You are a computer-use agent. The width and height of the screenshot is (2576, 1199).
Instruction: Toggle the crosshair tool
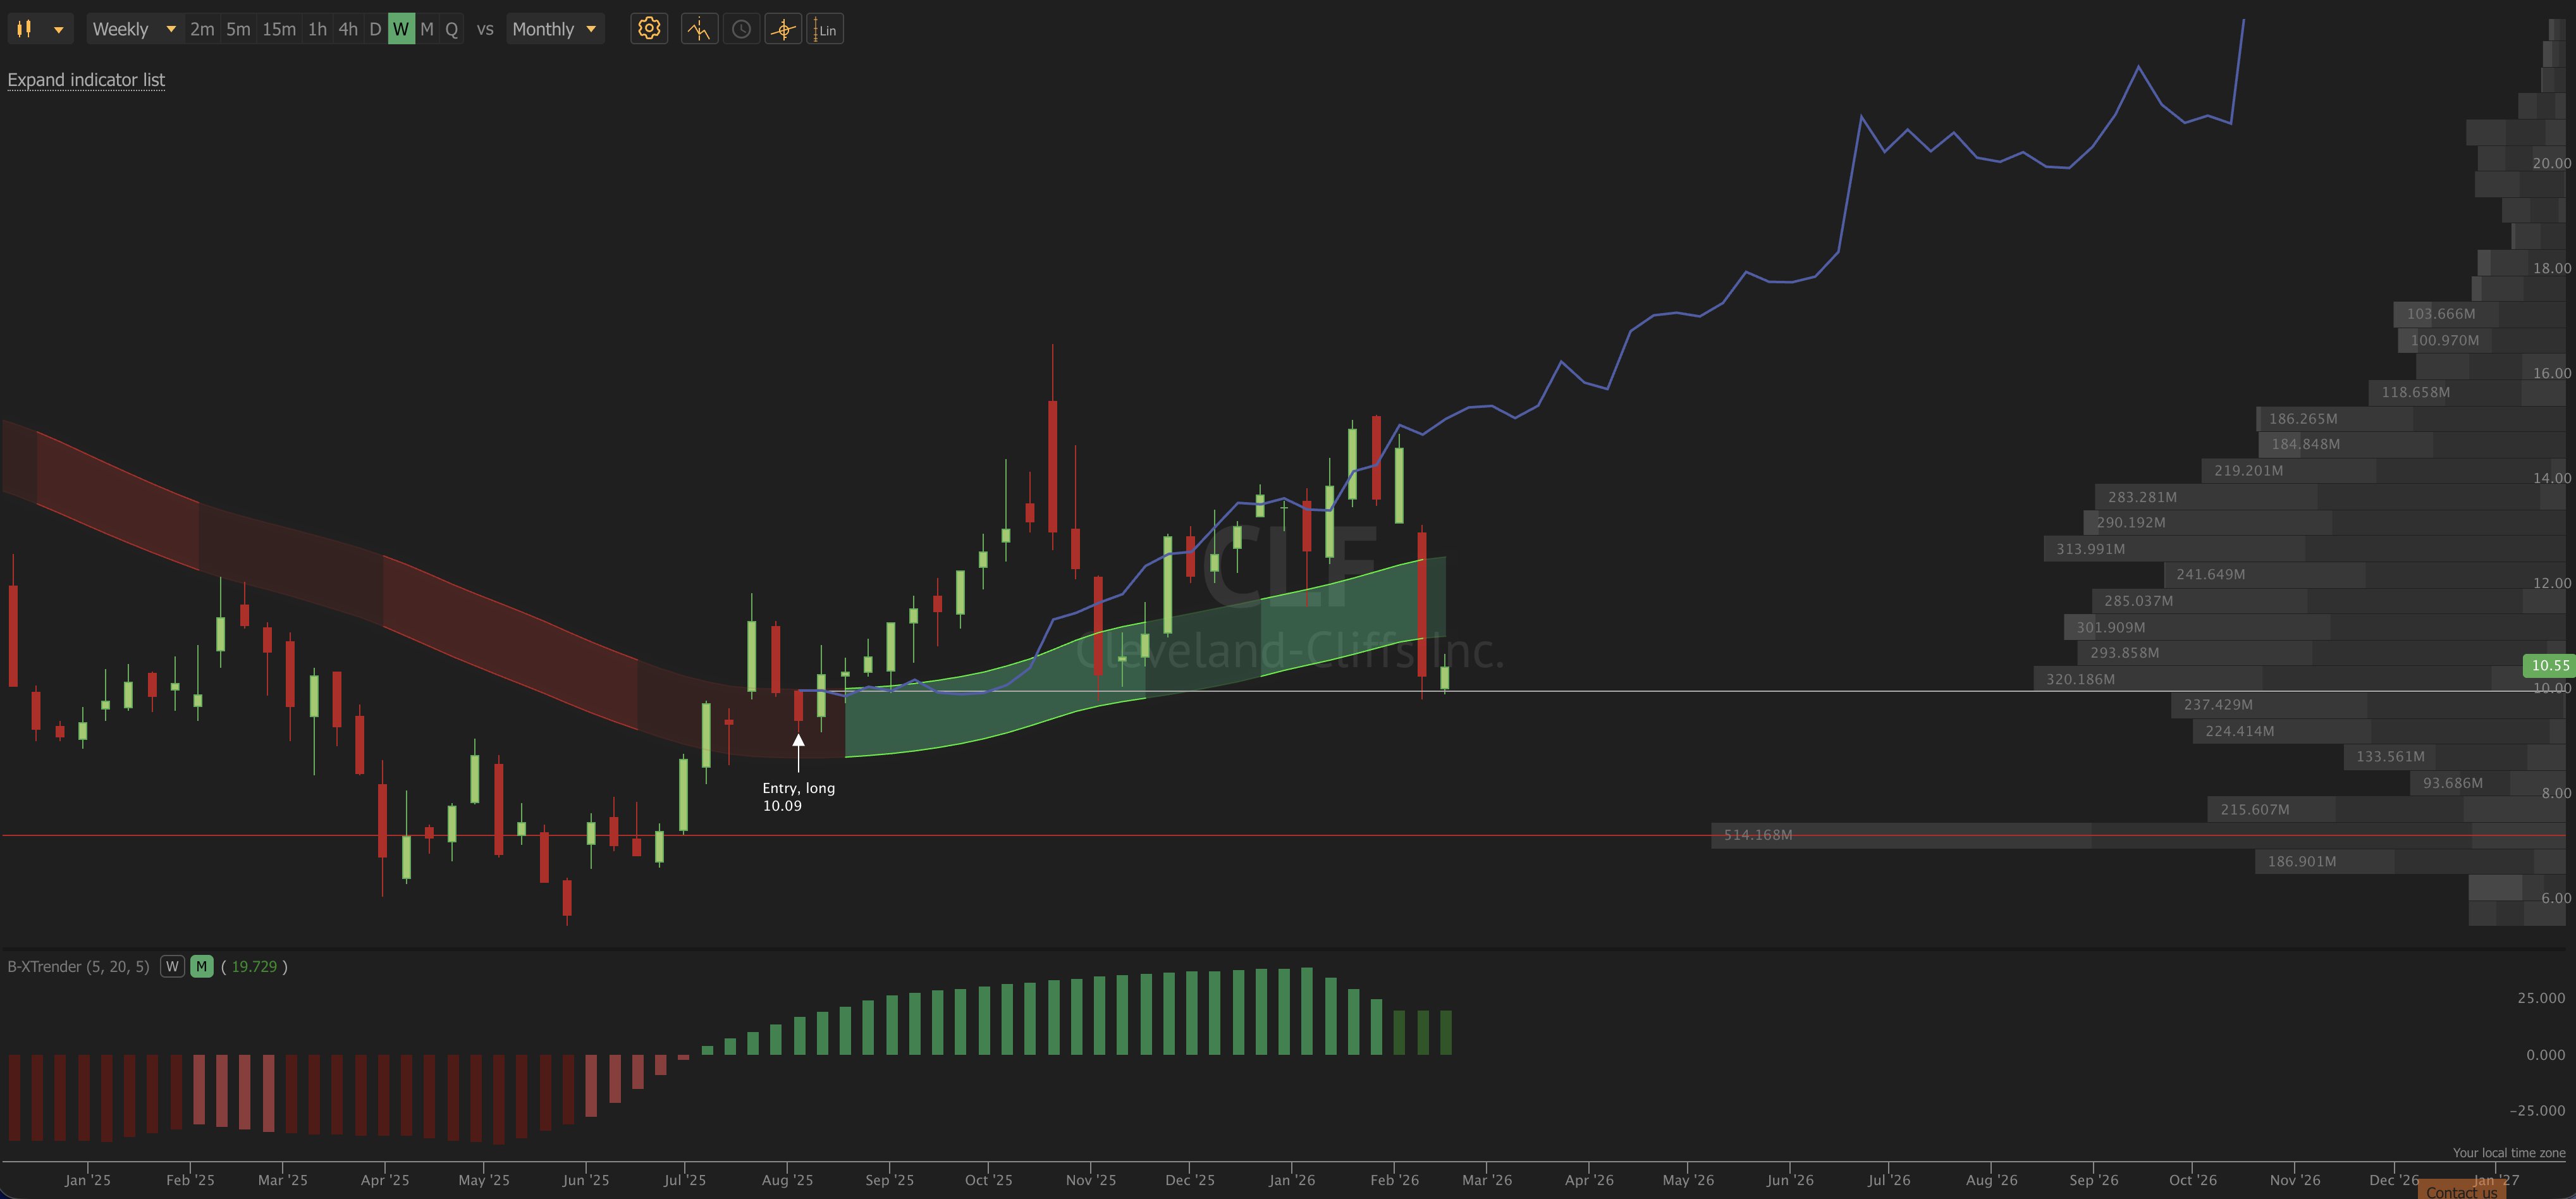tap(783, 29)
